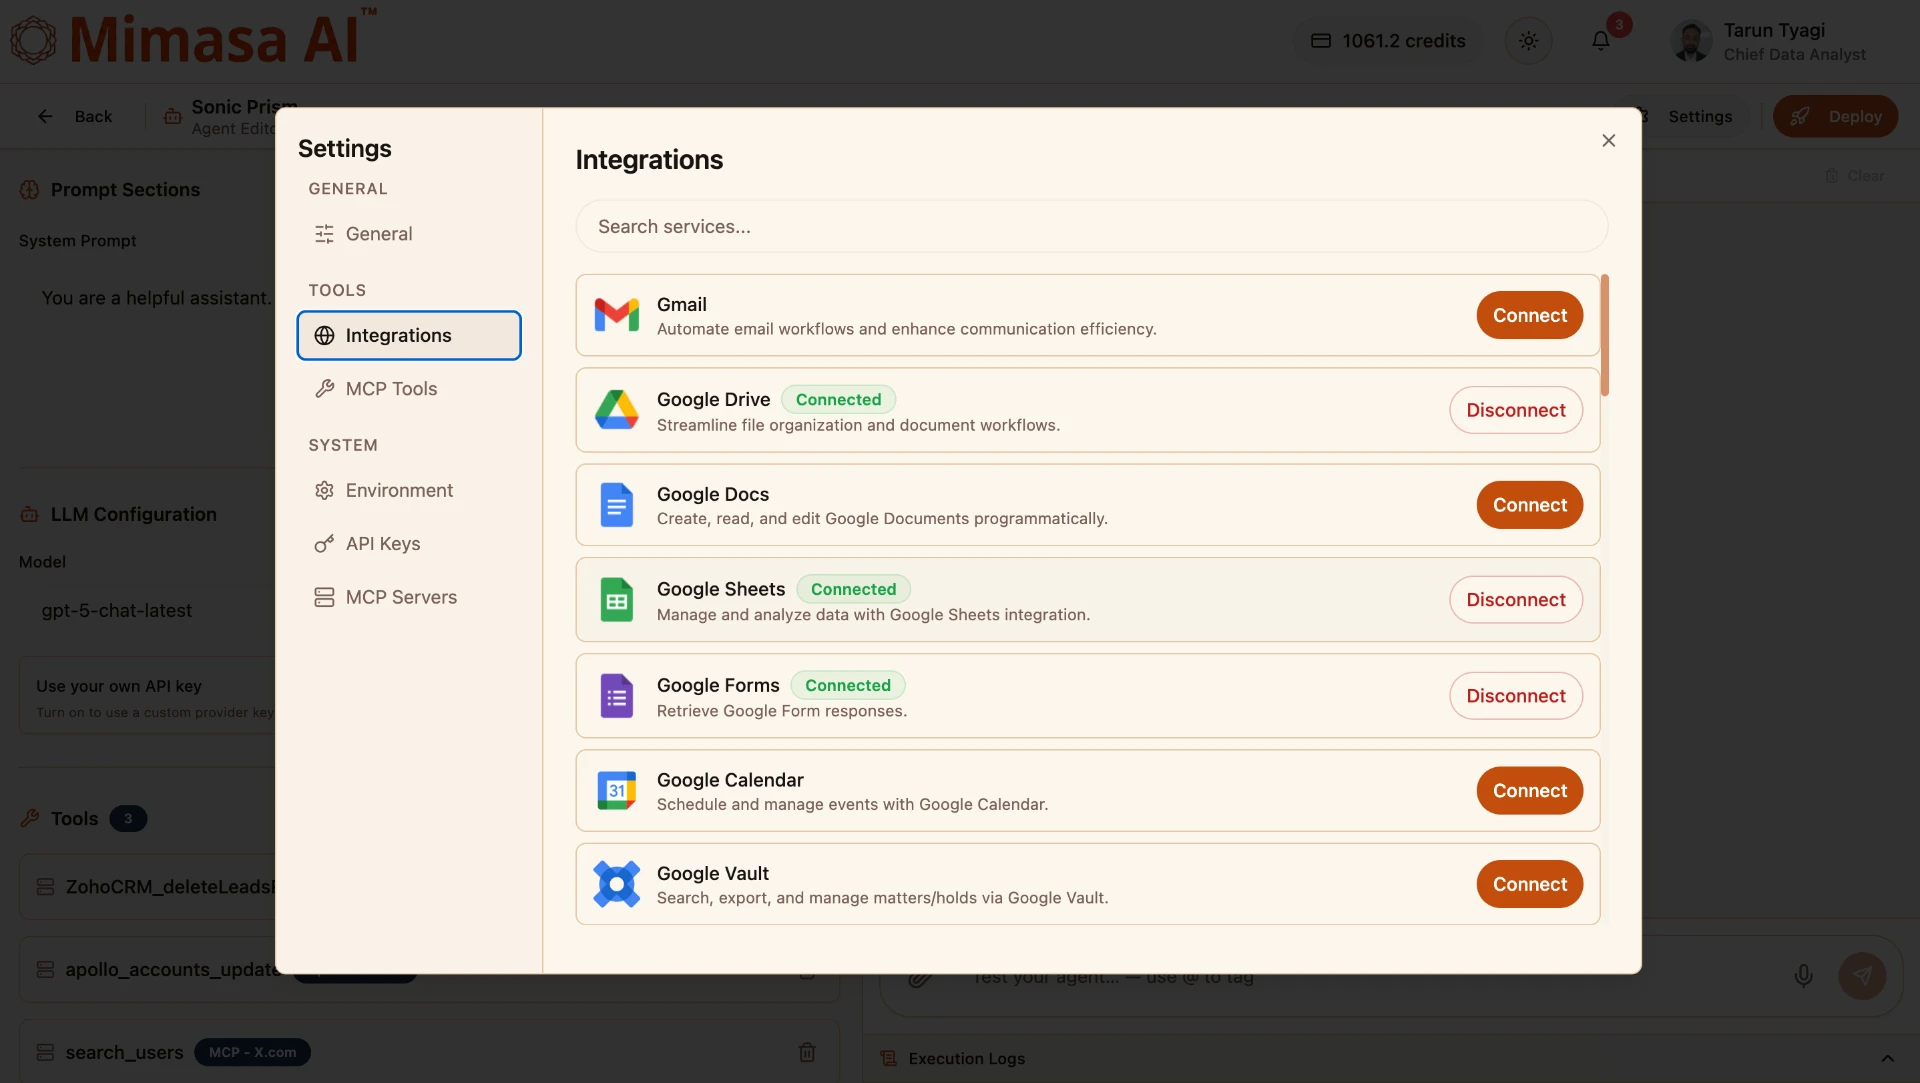
Task: Click the Google Drive logo icon
Action: pyautogui.click(x=616, y=410)
